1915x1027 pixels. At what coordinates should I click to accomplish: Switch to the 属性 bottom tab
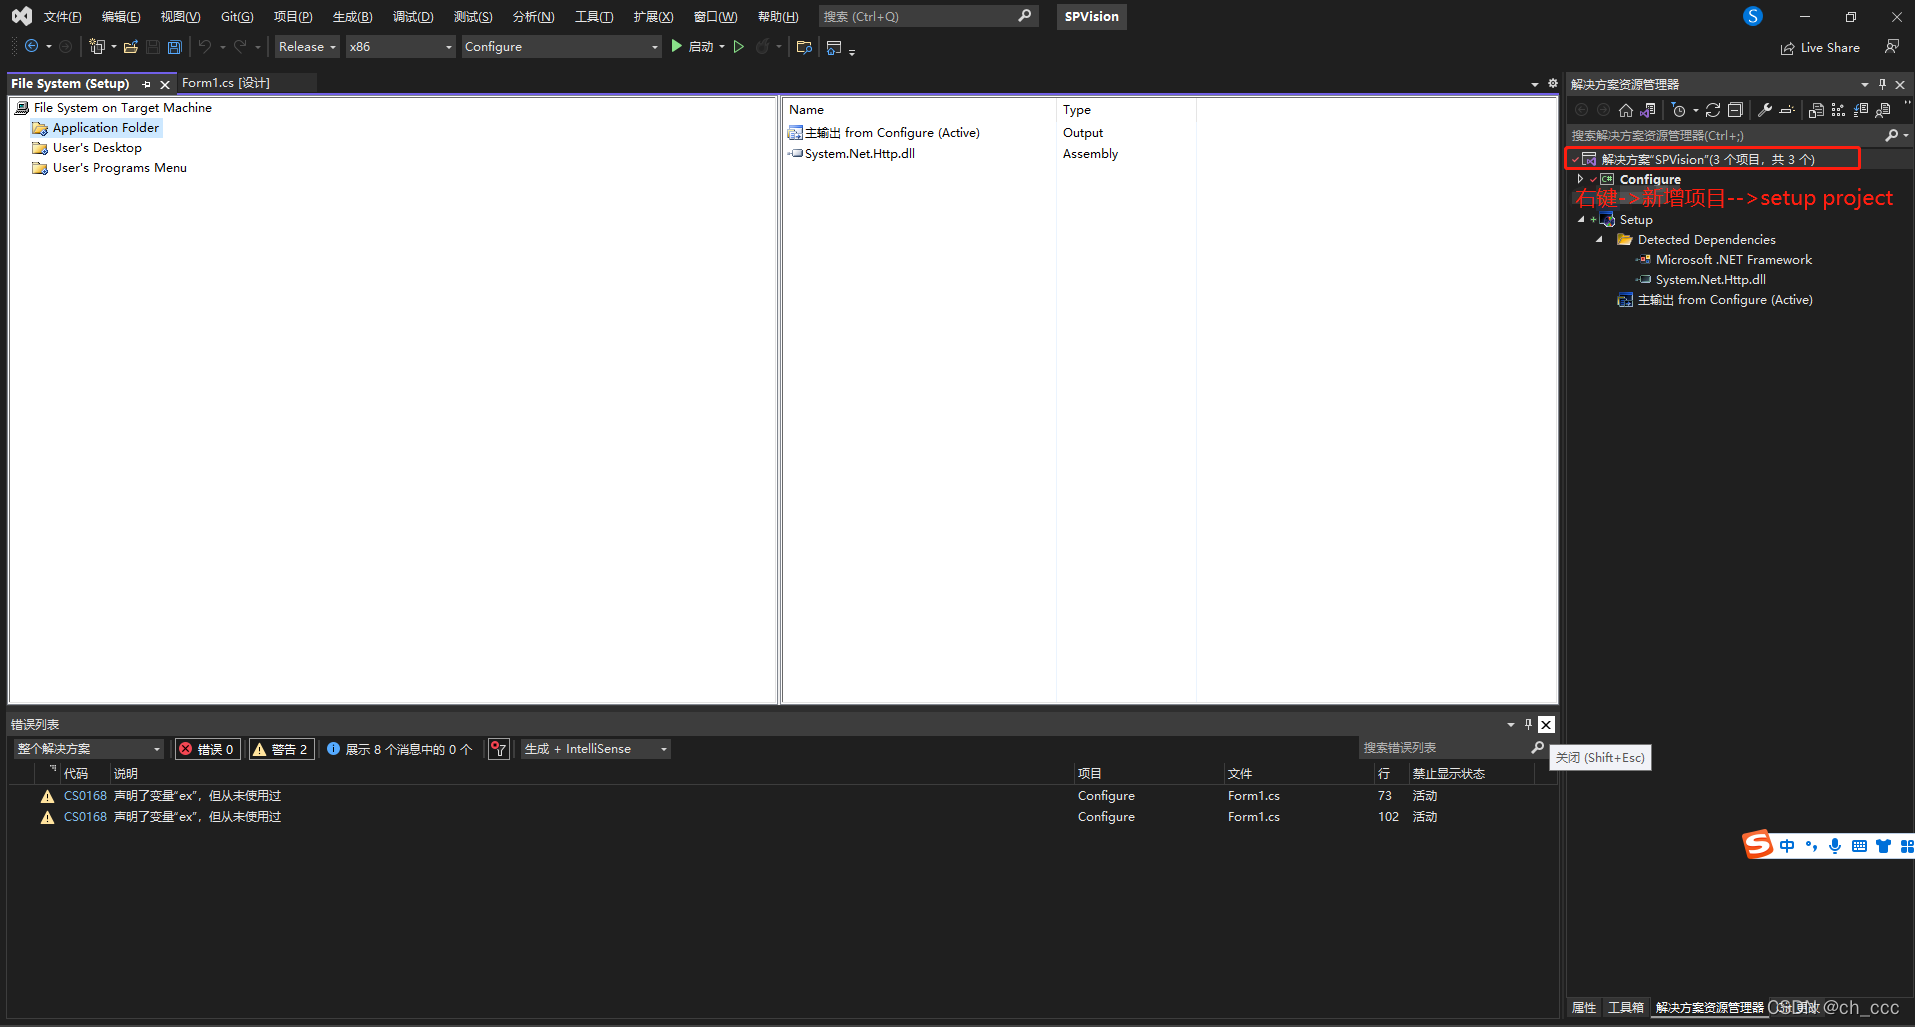tap(1584, 1007)
